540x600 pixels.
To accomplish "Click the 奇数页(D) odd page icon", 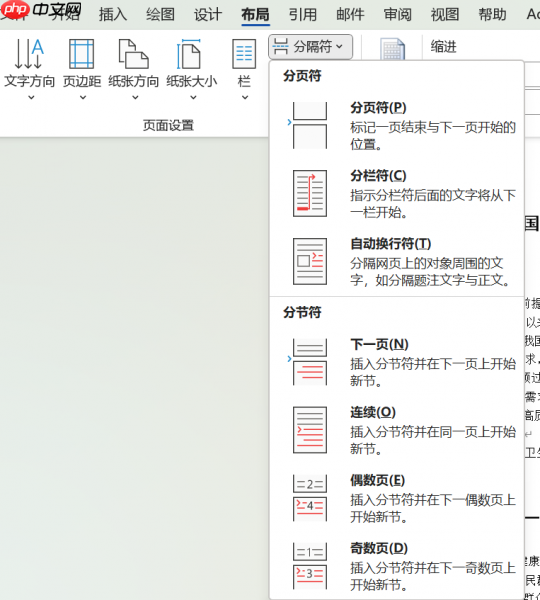I will pyautogui.click(x=310, y=566).
